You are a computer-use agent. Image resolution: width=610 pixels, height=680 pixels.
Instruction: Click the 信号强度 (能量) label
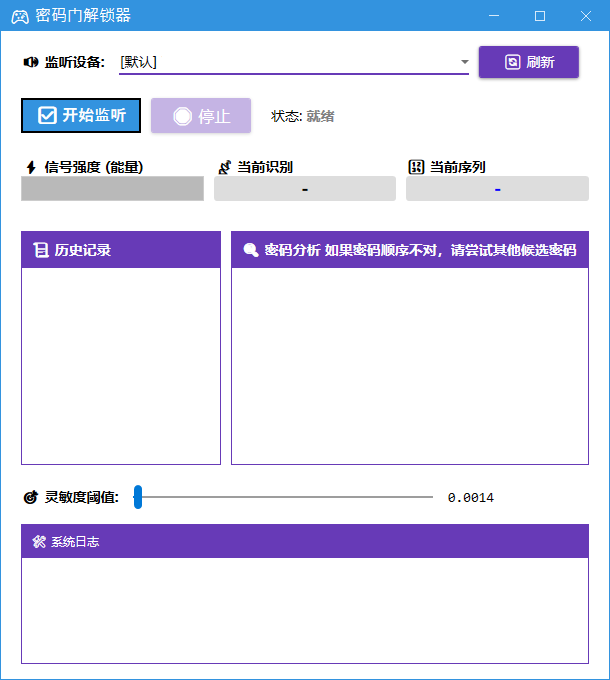pyautogui.click(x=94, y=167)
